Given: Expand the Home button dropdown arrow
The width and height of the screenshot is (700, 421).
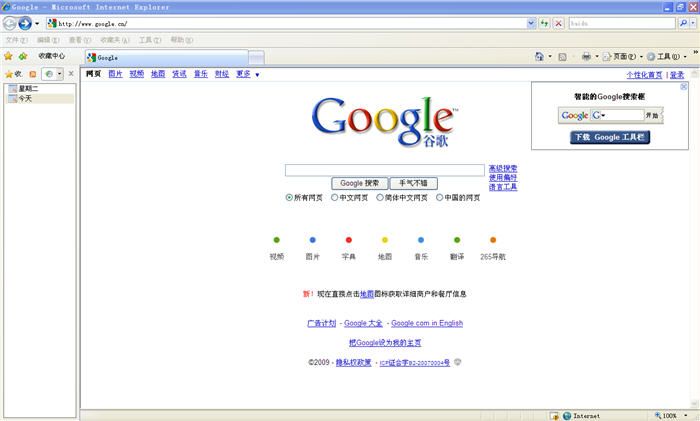Looking at the screenshot, I should tap(550, 56).
